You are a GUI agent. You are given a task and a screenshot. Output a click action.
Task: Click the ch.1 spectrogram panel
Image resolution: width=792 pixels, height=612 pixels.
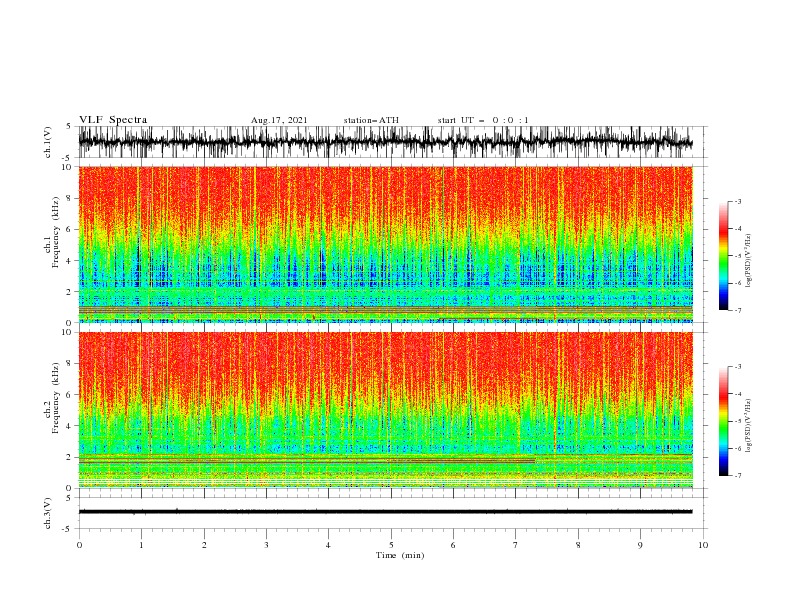(x=385, y=244)
